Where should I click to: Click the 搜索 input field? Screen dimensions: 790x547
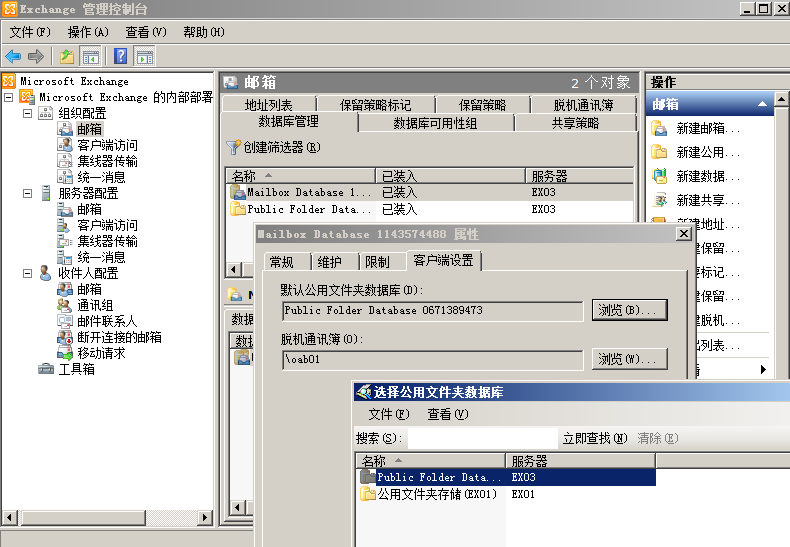pyautogui.click(x=483, y=438)
